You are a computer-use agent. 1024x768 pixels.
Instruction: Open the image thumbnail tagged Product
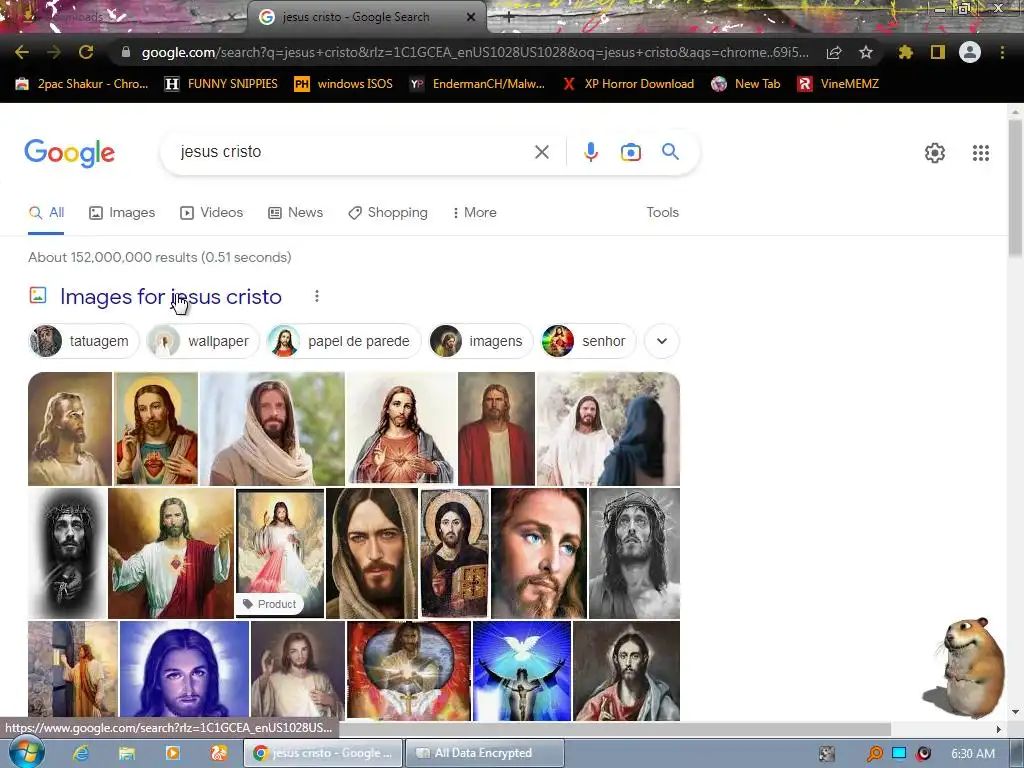click(x=280, y=553)
